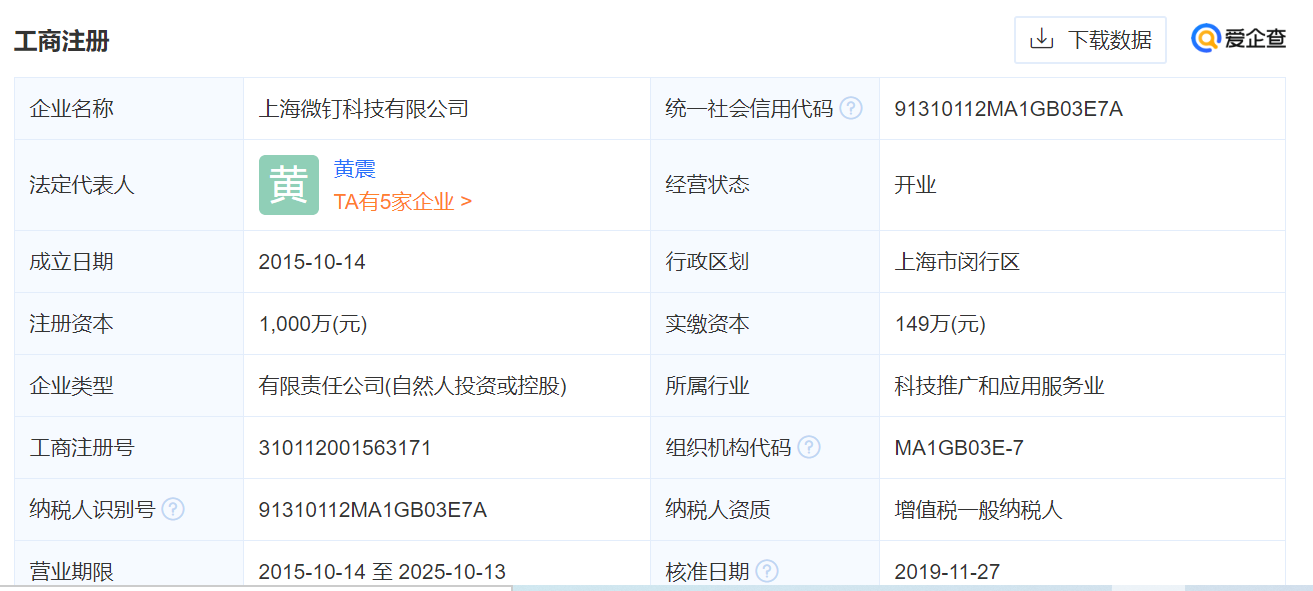
Task: Select 增值税一般纳税人 taxpayer qualification
Action: [x=979, y=510]
